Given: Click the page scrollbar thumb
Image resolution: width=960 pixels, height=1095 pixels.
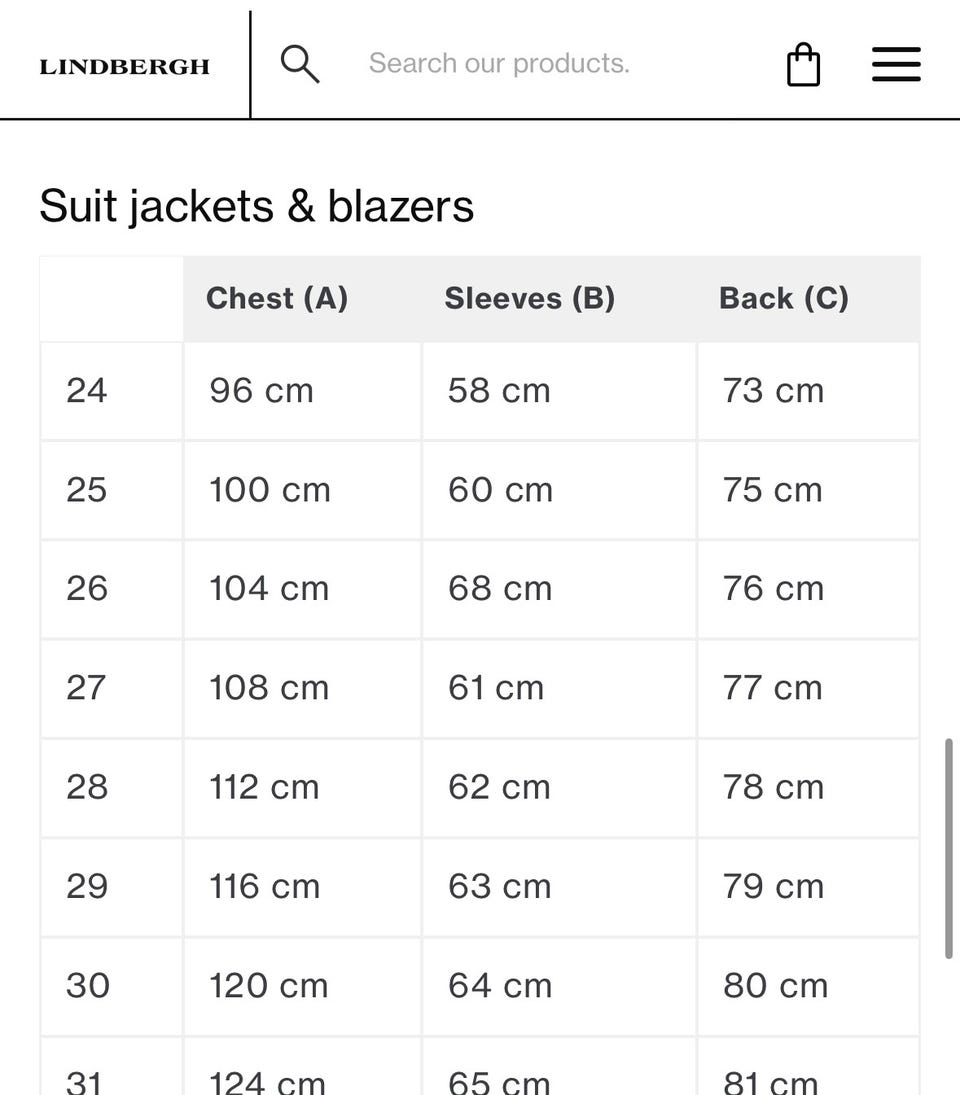Looking at the screenshot, I should 948,848.
